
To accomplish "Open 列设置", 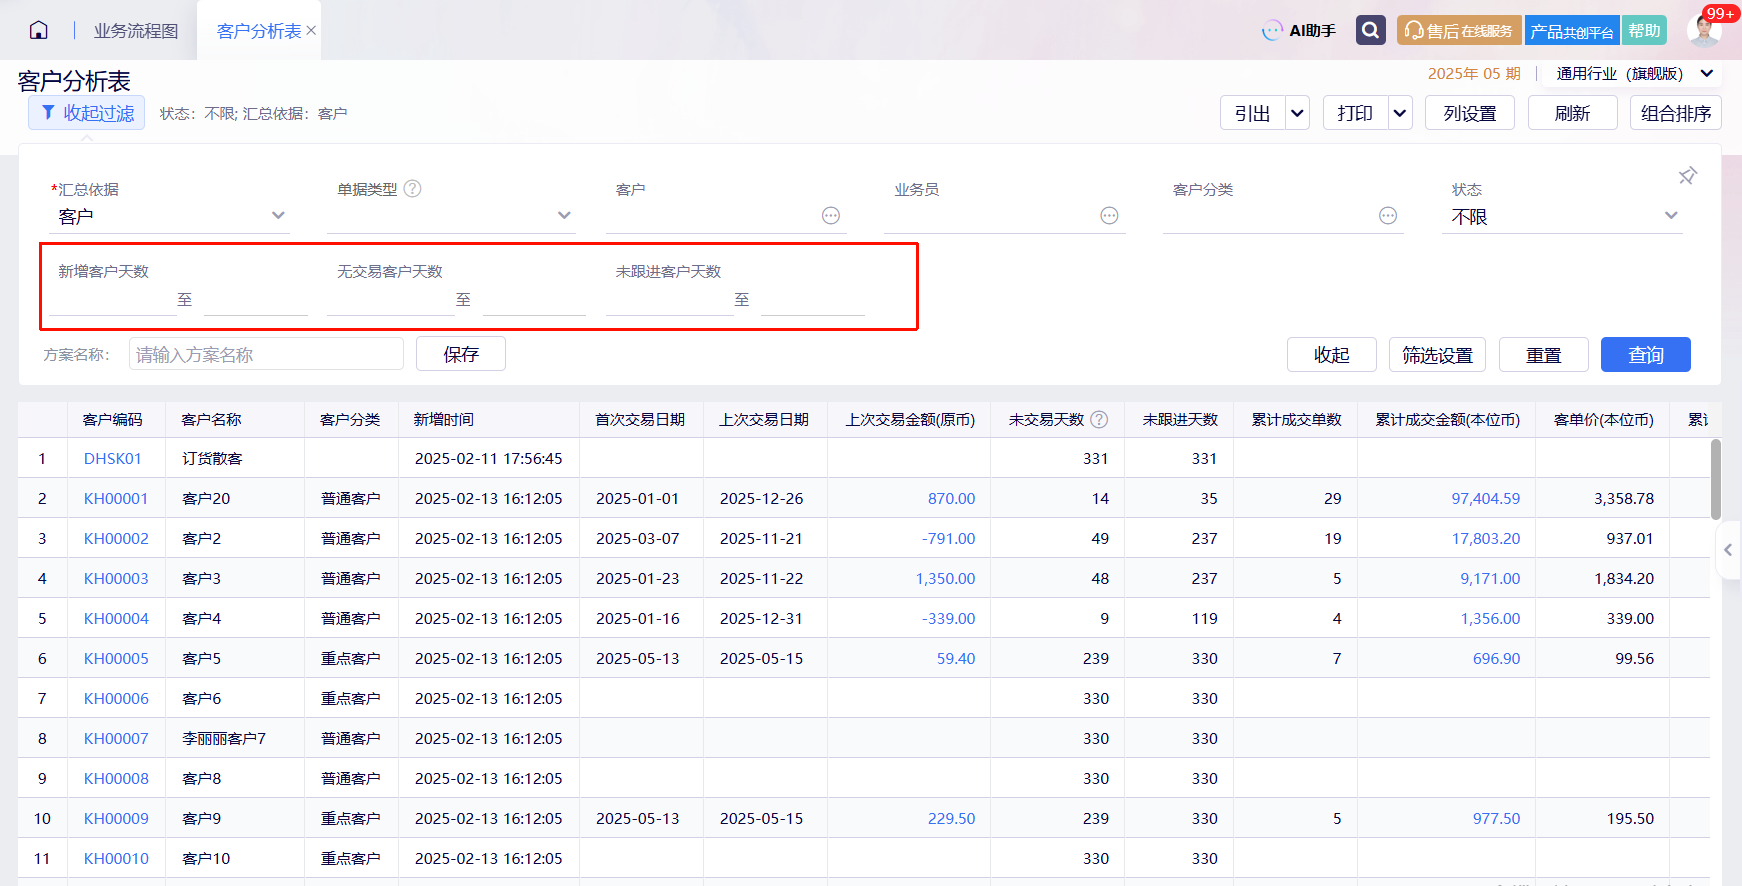I will tap(1470, 113).
